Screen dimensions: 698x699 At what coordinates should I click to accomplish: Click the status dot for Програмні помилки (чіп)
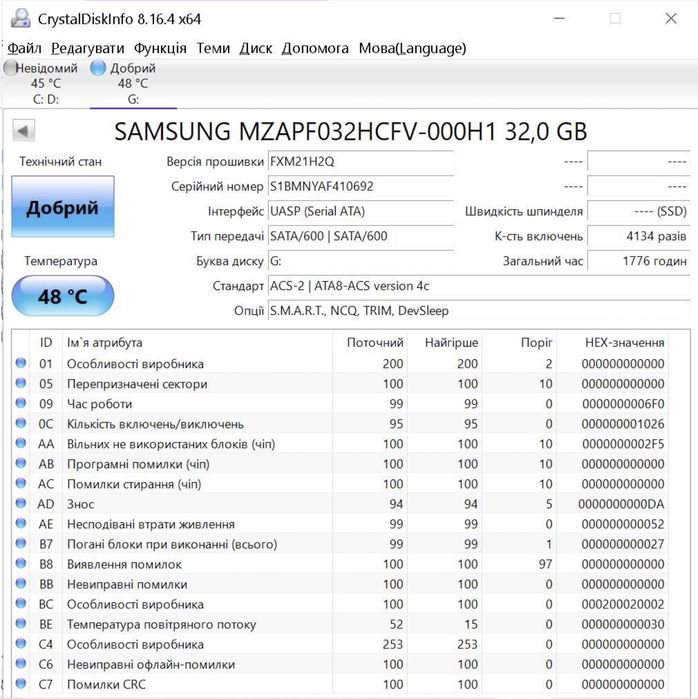point(21,463)
